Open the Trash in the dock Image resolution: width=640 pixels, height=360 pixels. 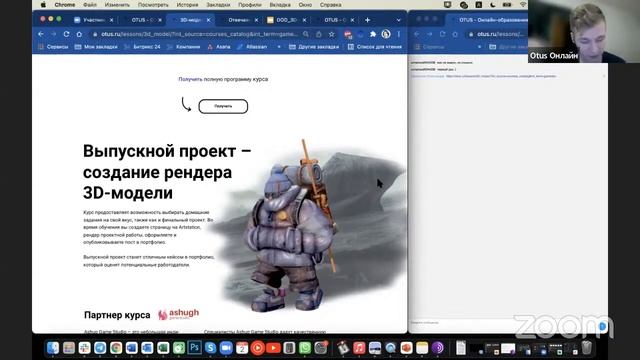pyautogui.click(x=587, y=348)
